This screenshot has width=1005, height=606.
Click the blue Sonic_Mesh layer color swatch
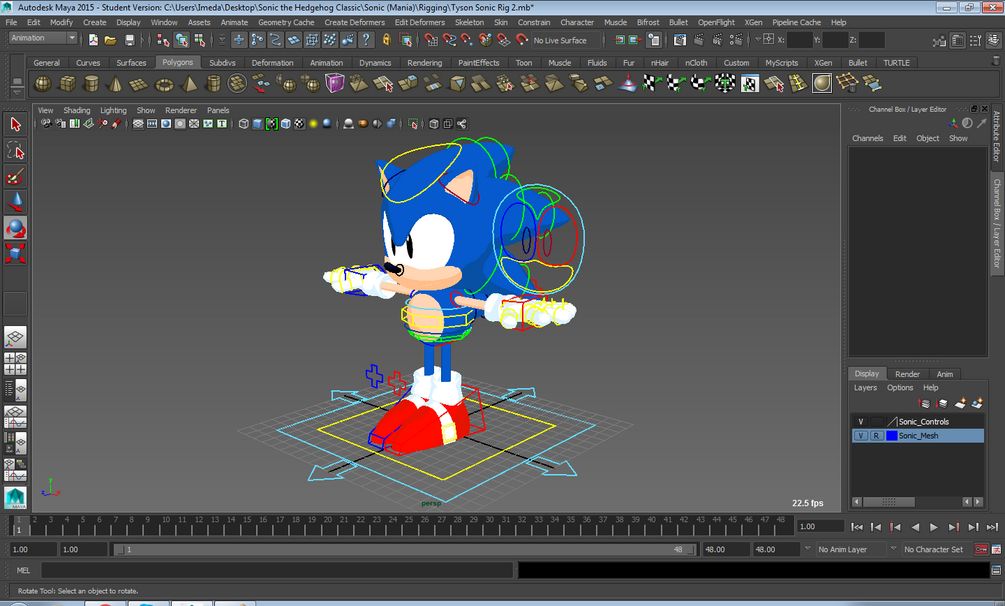point(892,435)
